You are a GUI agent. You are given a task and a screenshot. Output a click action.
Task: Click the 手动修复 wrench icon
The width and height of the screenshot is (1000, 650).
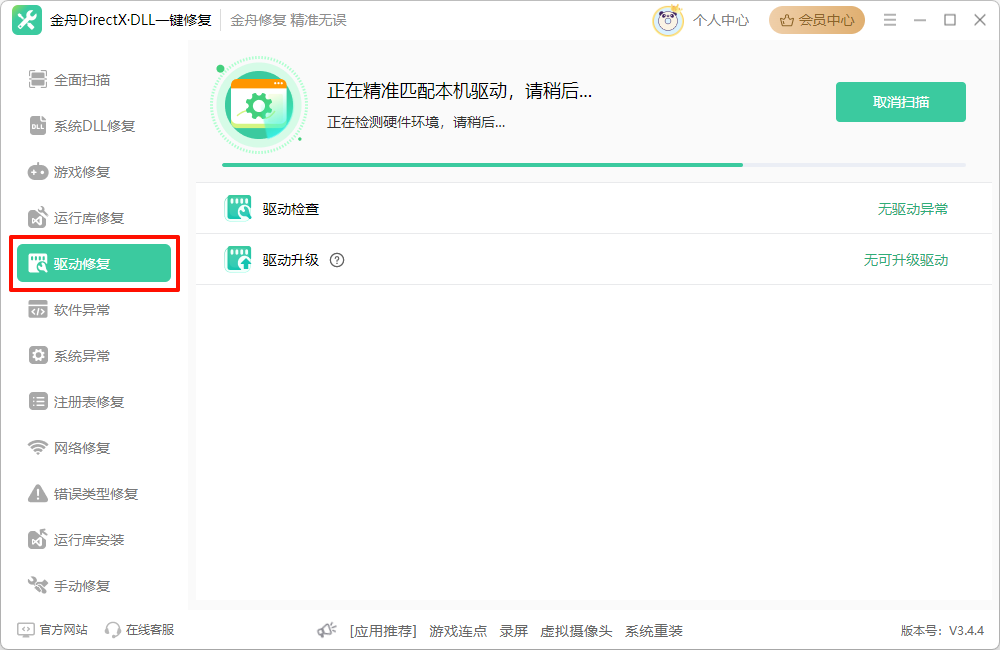tap(38, 585)
